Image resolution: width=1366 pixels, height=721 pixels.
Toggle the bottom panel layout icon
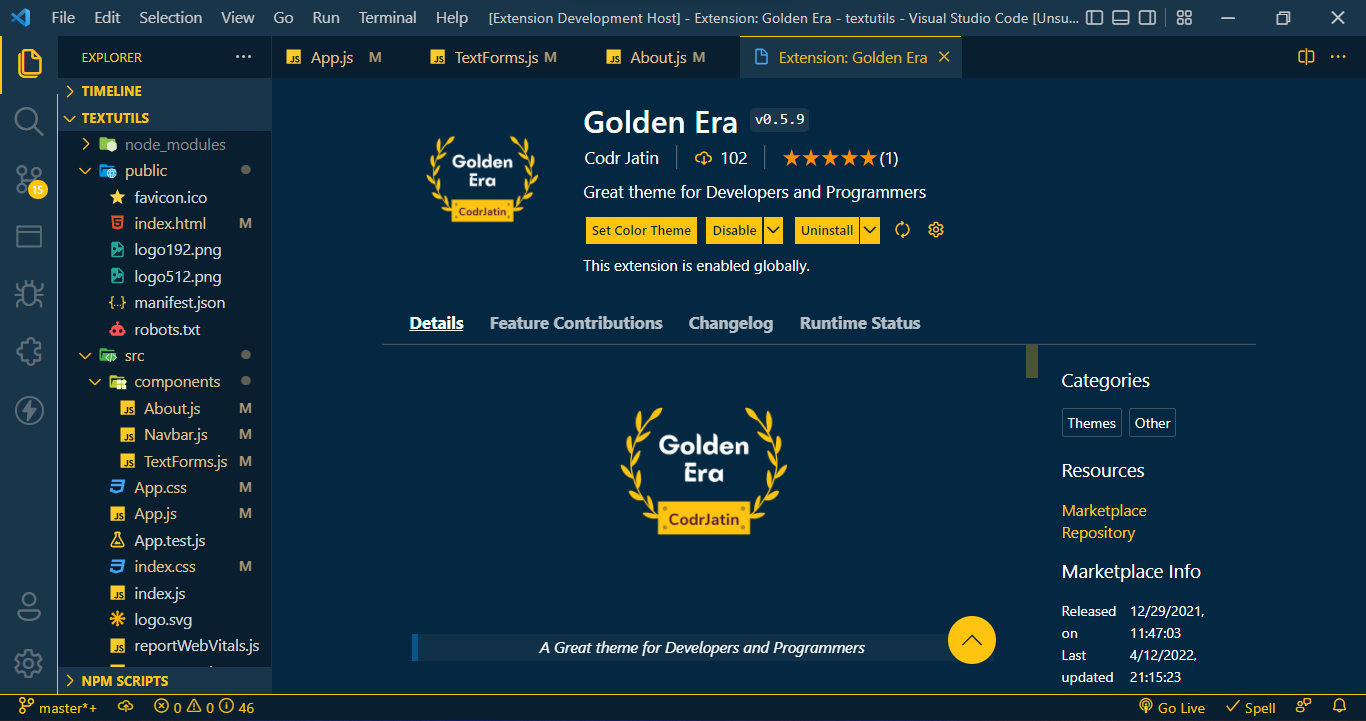1121,18
